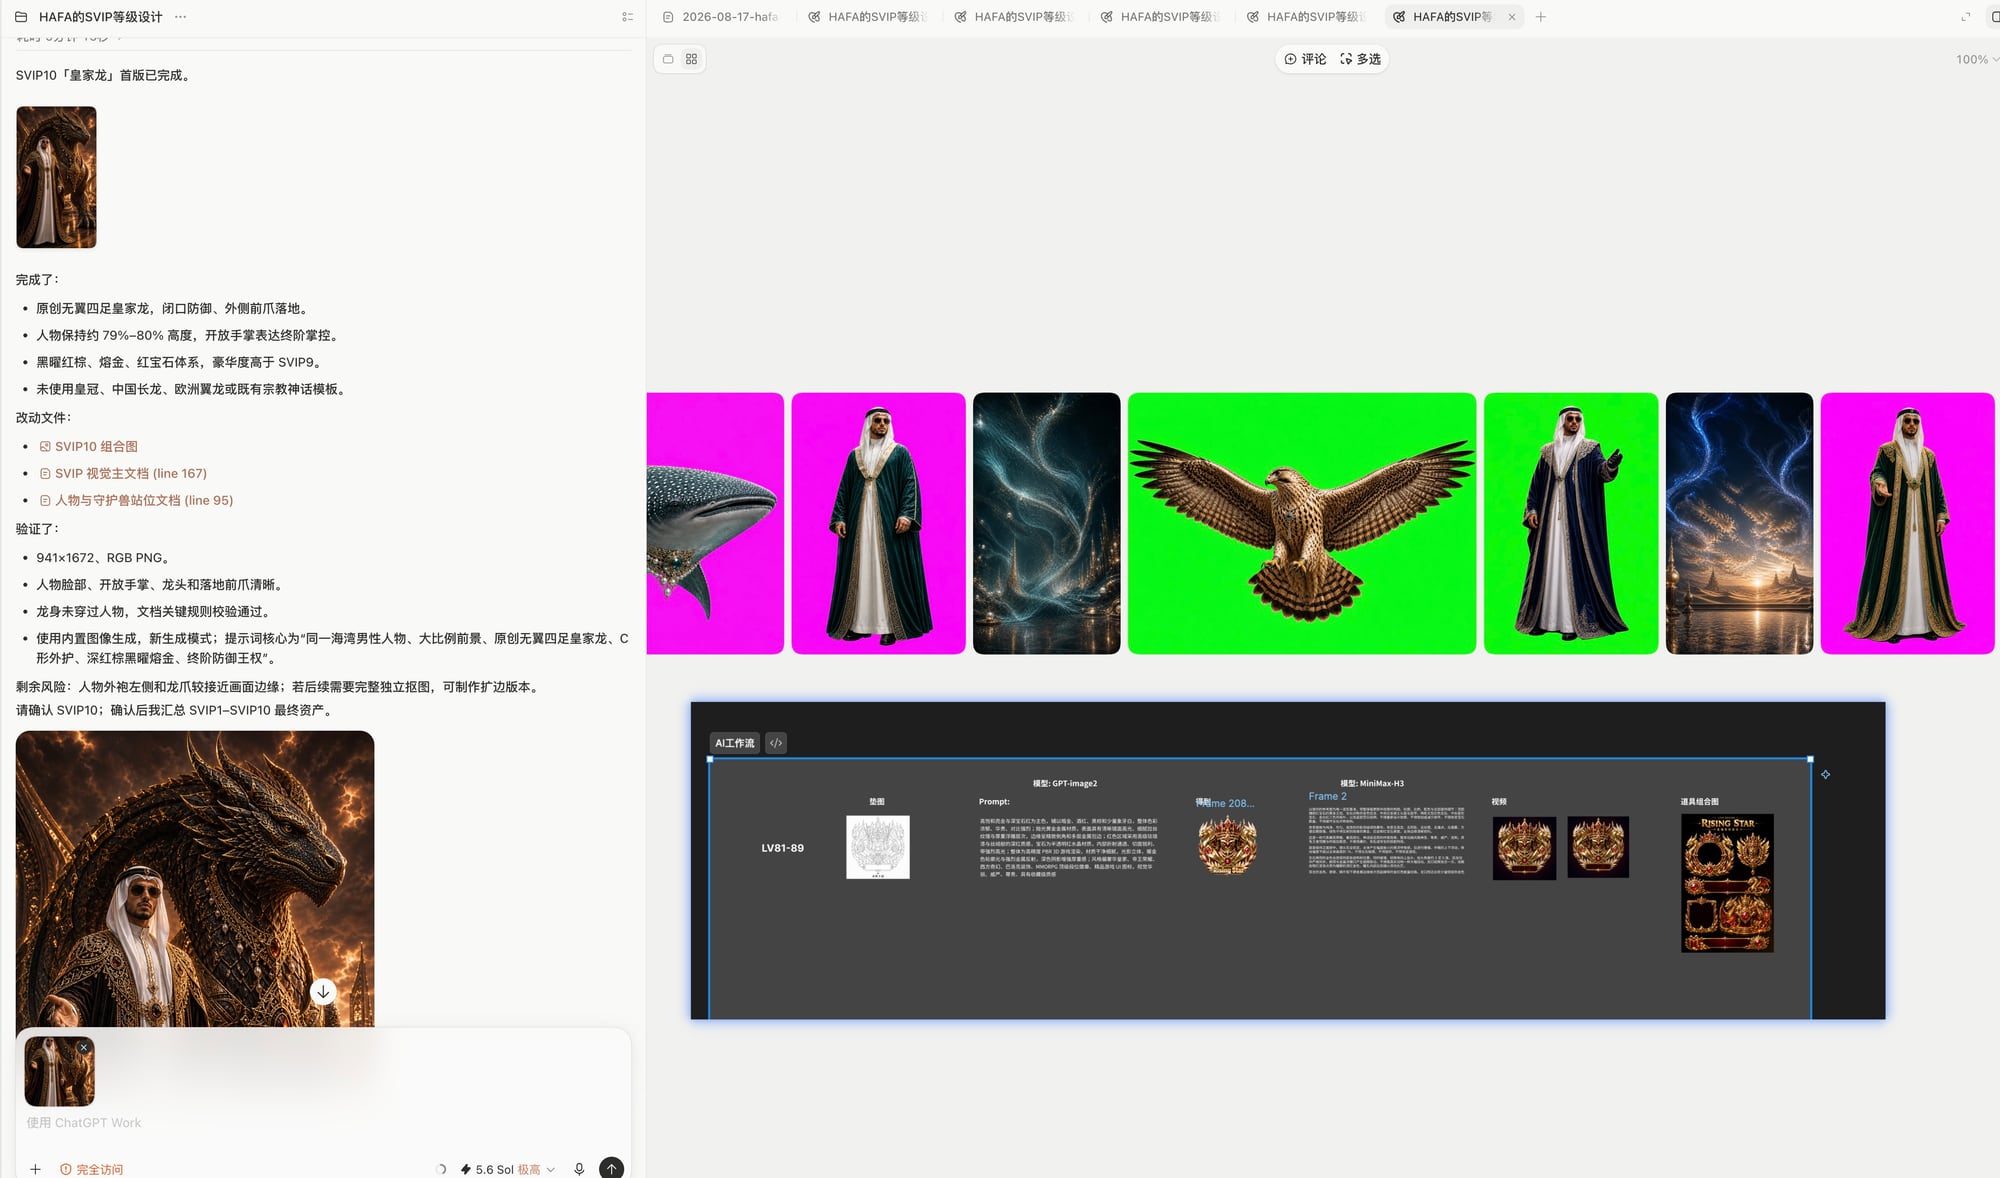The image size is (2000, 1178).
Task: Click the sparkle icon at the selected frame's corner
Action: coord(1825,774)
